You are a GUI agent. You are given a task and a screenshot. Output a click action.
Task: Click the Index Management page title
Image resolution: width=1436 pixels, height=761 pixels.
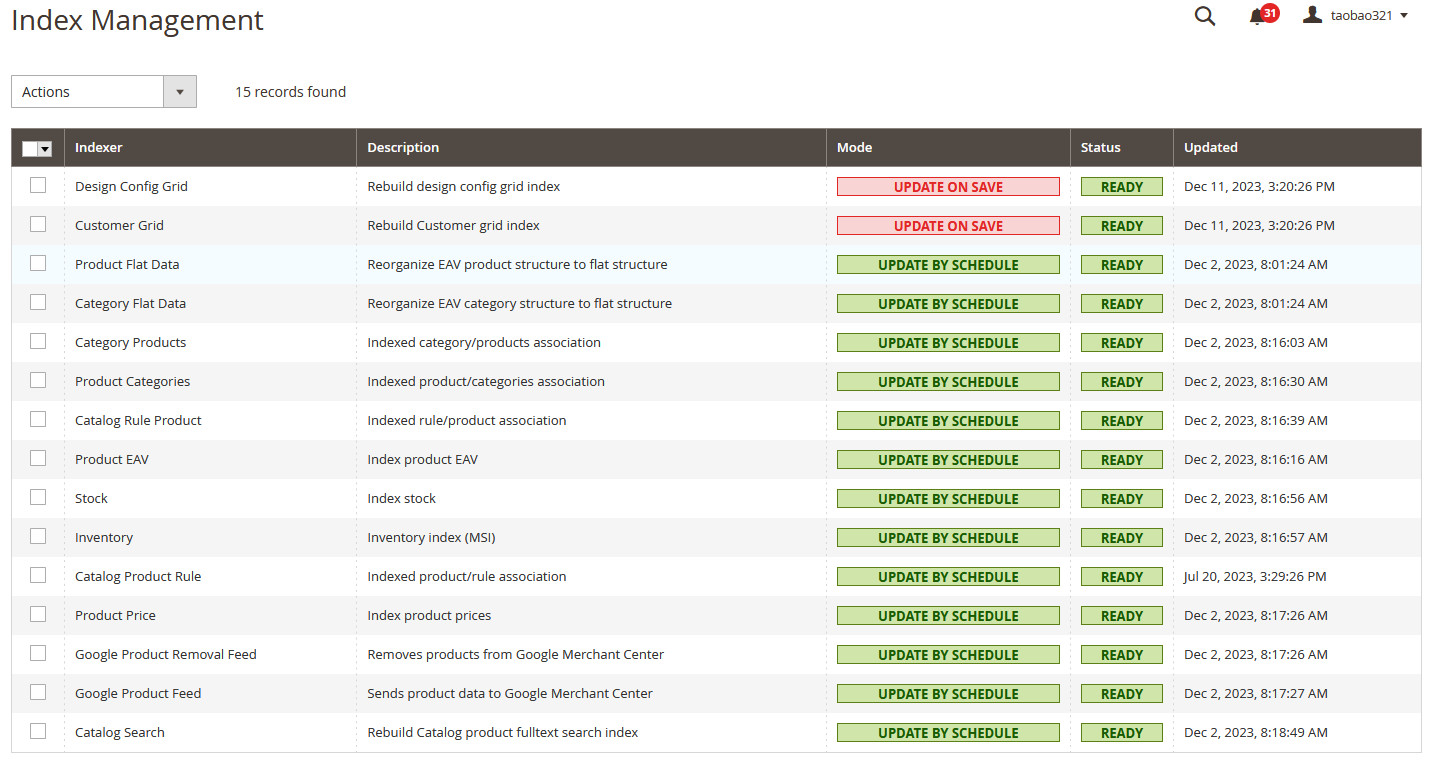click(138, 20)
